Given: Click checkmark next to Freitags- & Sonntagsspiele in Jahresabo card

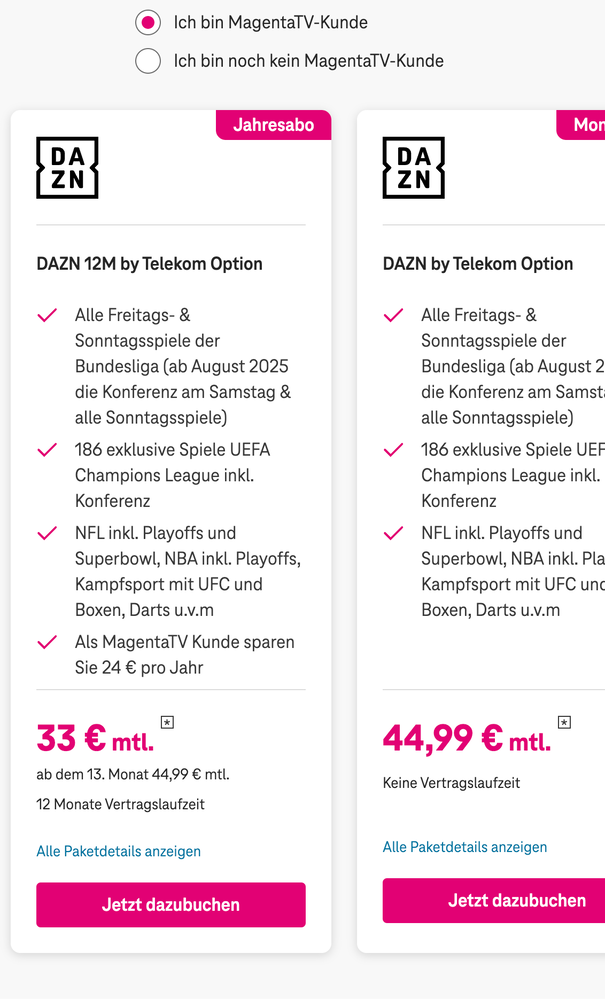Looking at the screenshot, I should [x=47, y=316].
